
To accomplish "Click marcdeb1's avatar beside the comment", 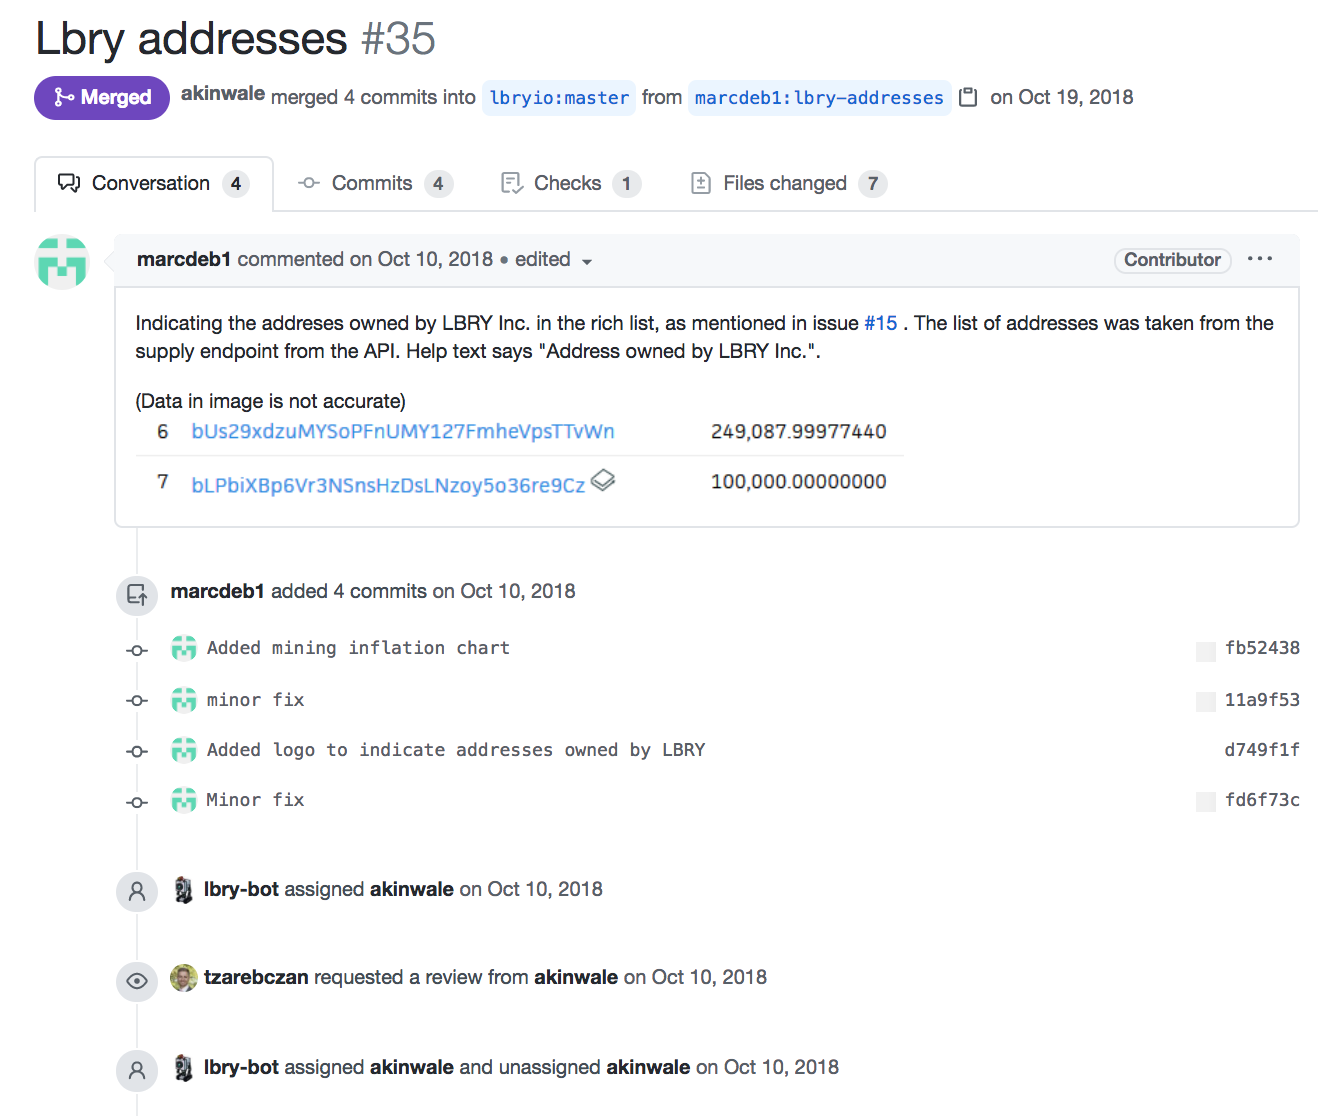I will (x=62, y=262).
